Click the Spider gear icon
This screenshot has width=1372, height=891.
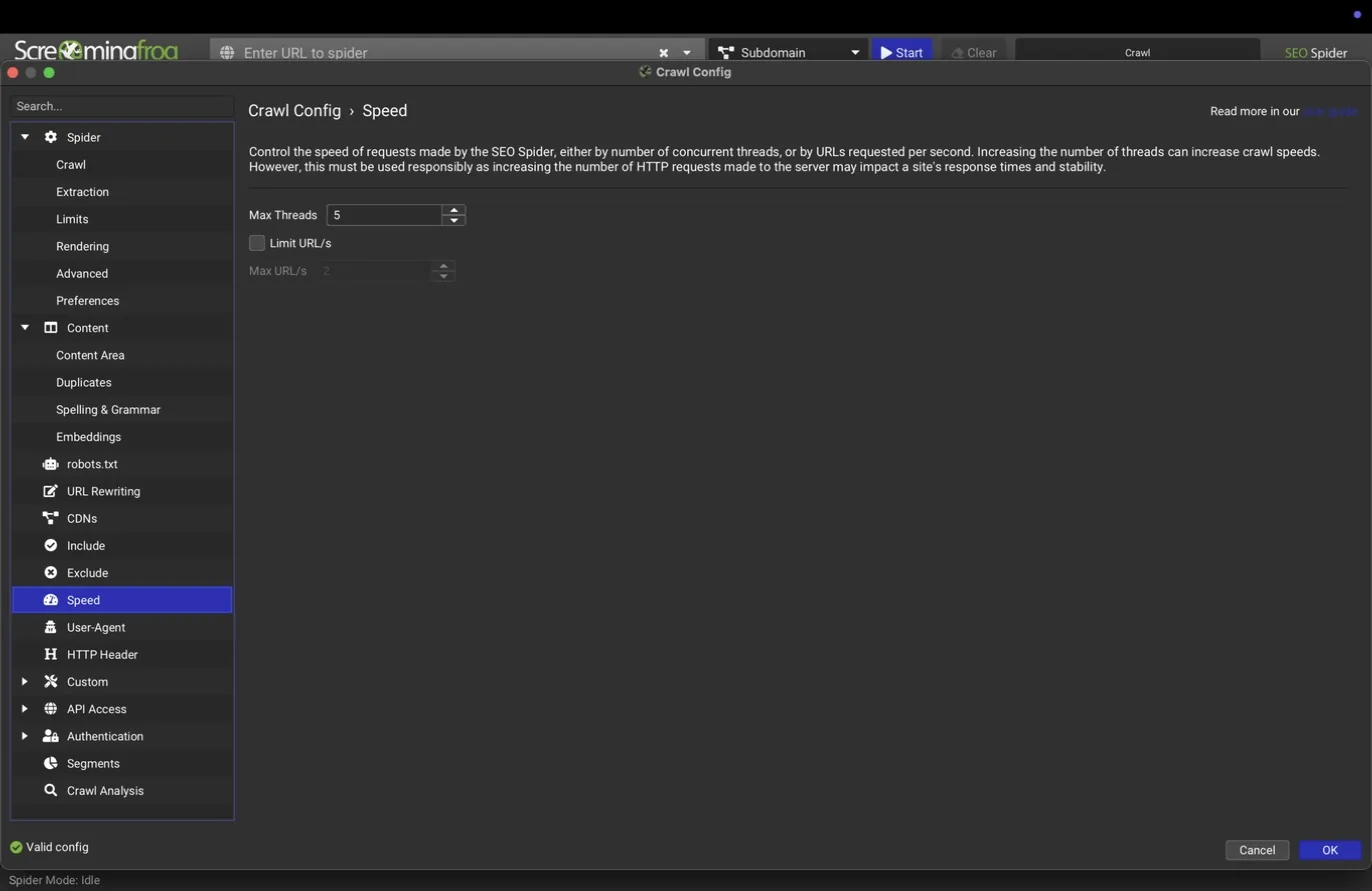[50, 137]
